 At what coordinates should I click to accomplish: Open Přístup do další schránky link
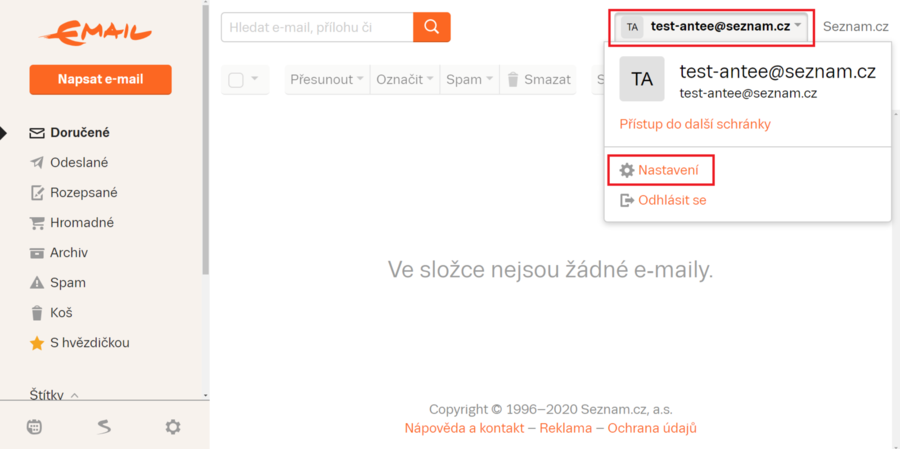pyautogui.click(x=695, y=124)
